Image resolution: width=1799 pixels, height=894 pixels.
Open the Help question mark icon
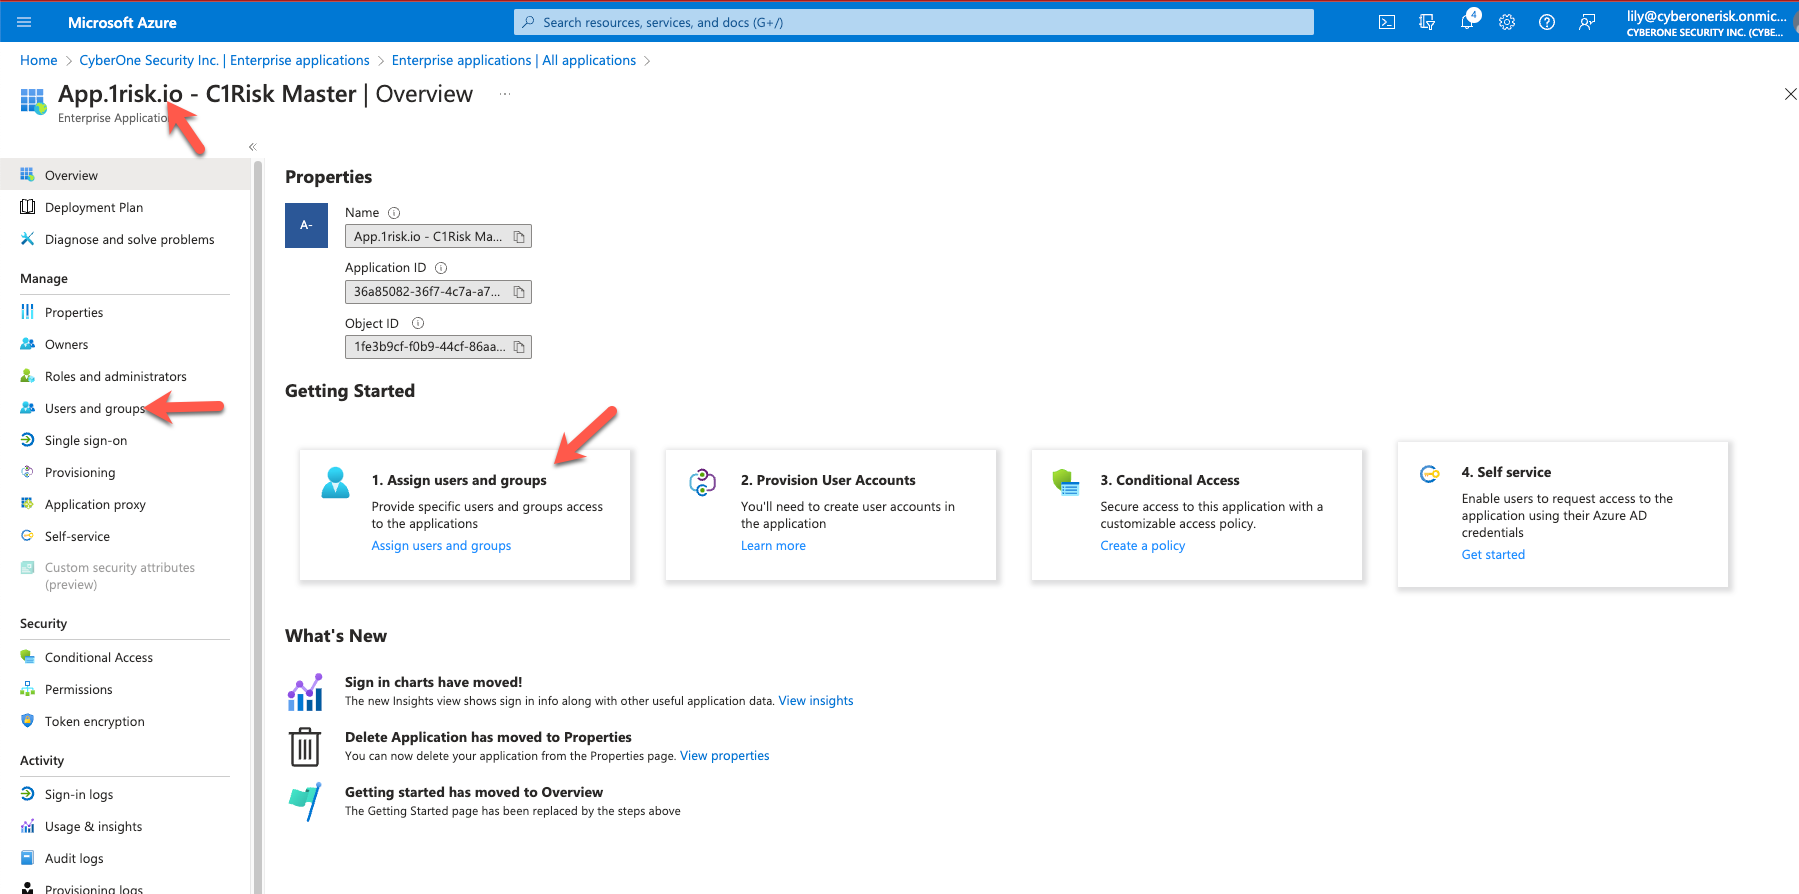[1547, 22]
